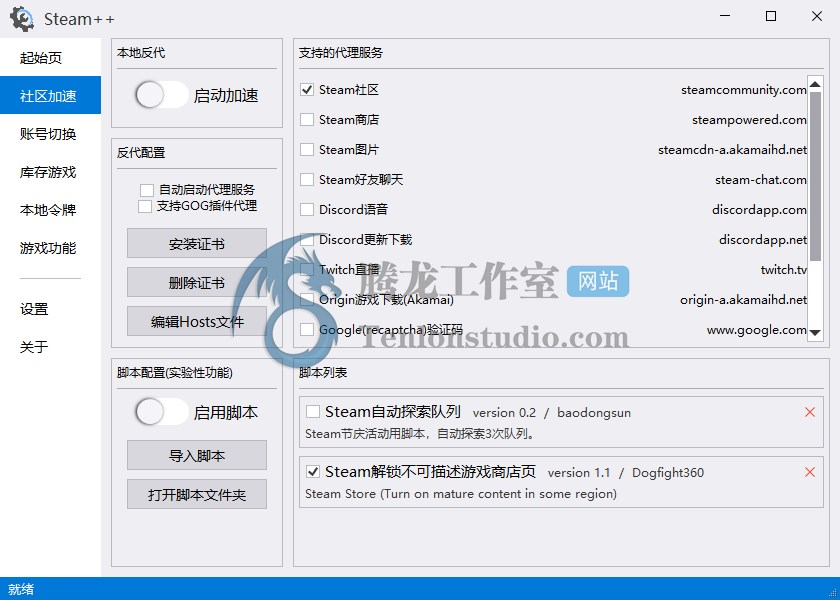This screenshot has width=840, height=600.
Task: Check the Steam好友聊天 proxy checkbox
Action: tap(307, 179)
